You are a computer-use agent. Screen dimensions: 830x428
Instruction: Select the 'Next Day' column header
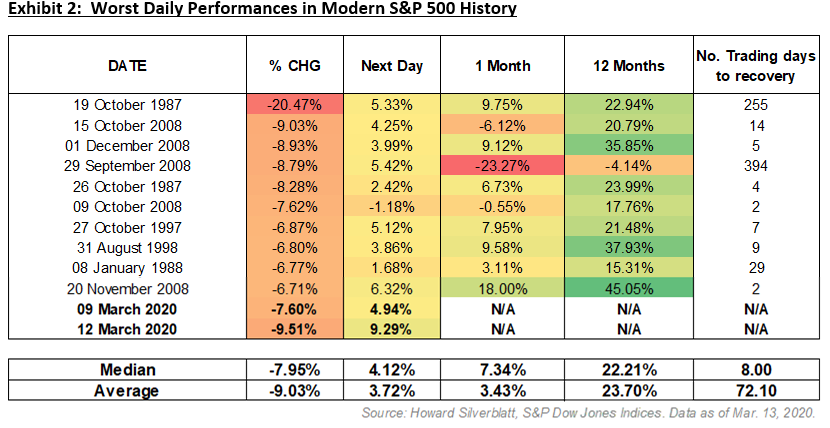coord(392,66)
